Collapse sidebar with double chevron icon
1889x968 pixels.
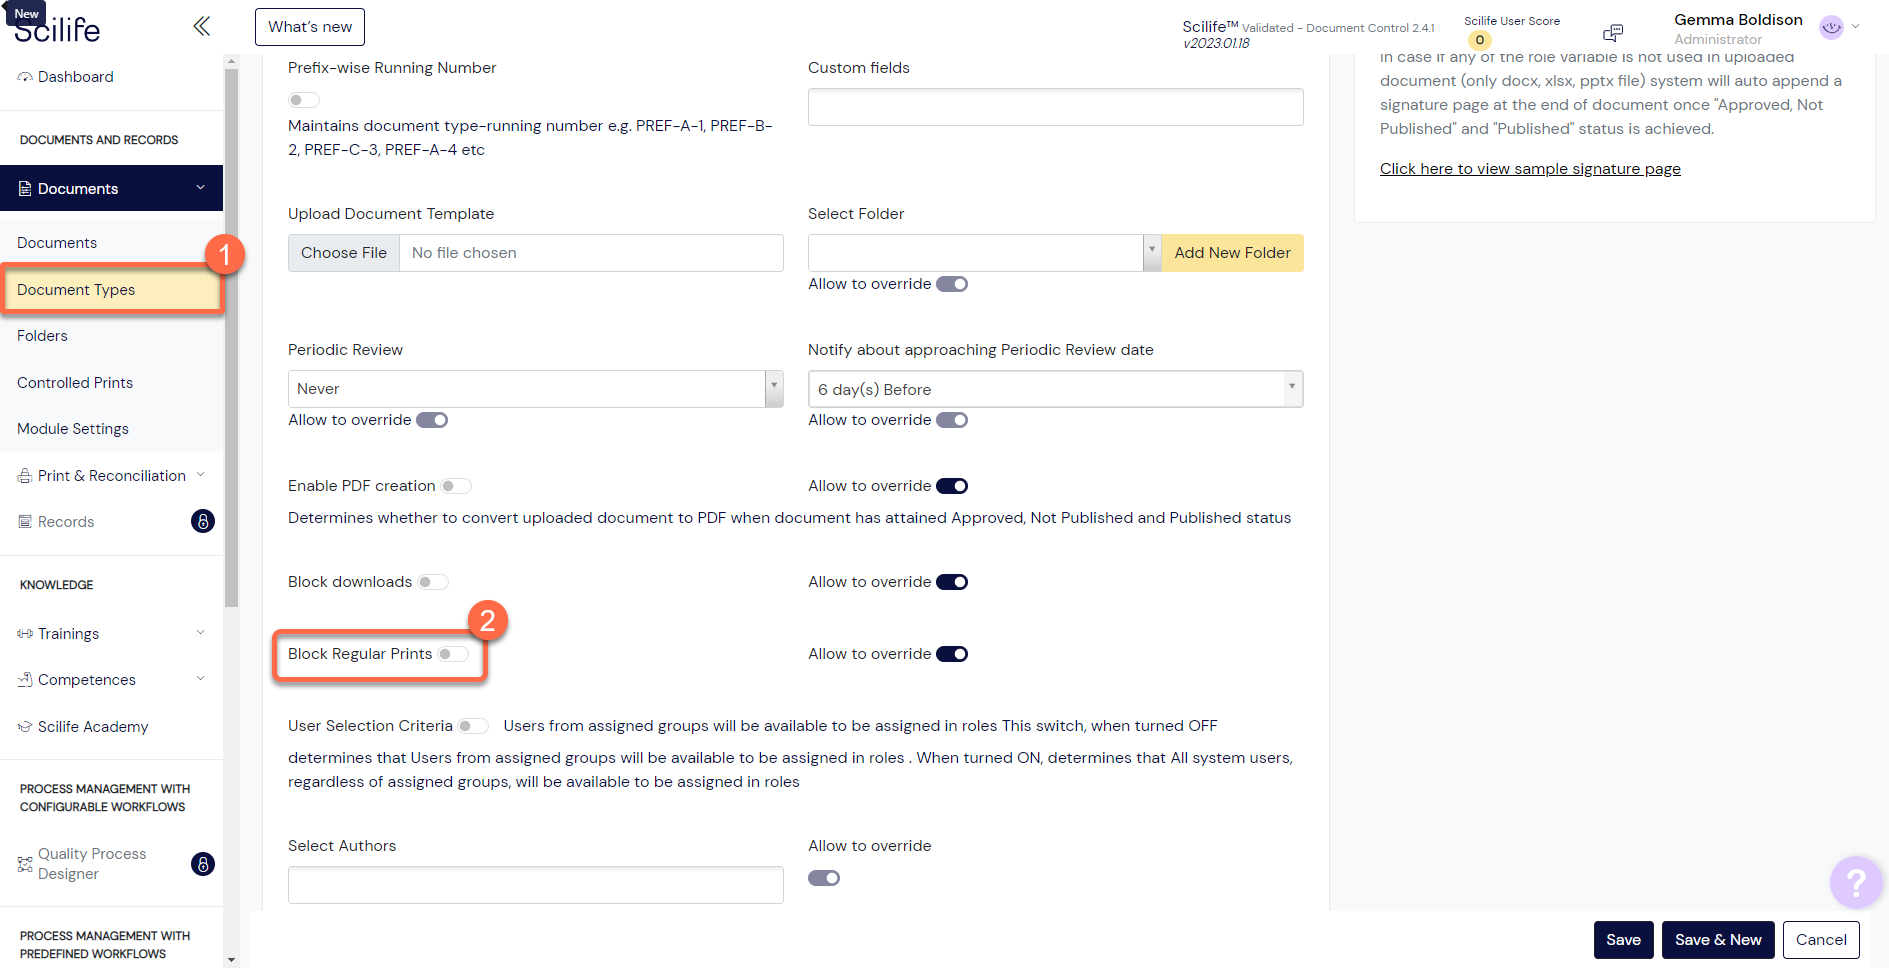[201, 26]
